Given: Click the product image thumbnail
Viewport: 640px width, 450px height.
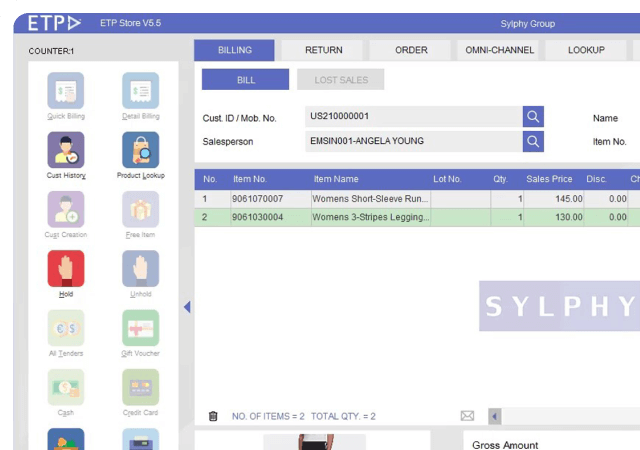Looking at the screenshot, I should point(315,442).
